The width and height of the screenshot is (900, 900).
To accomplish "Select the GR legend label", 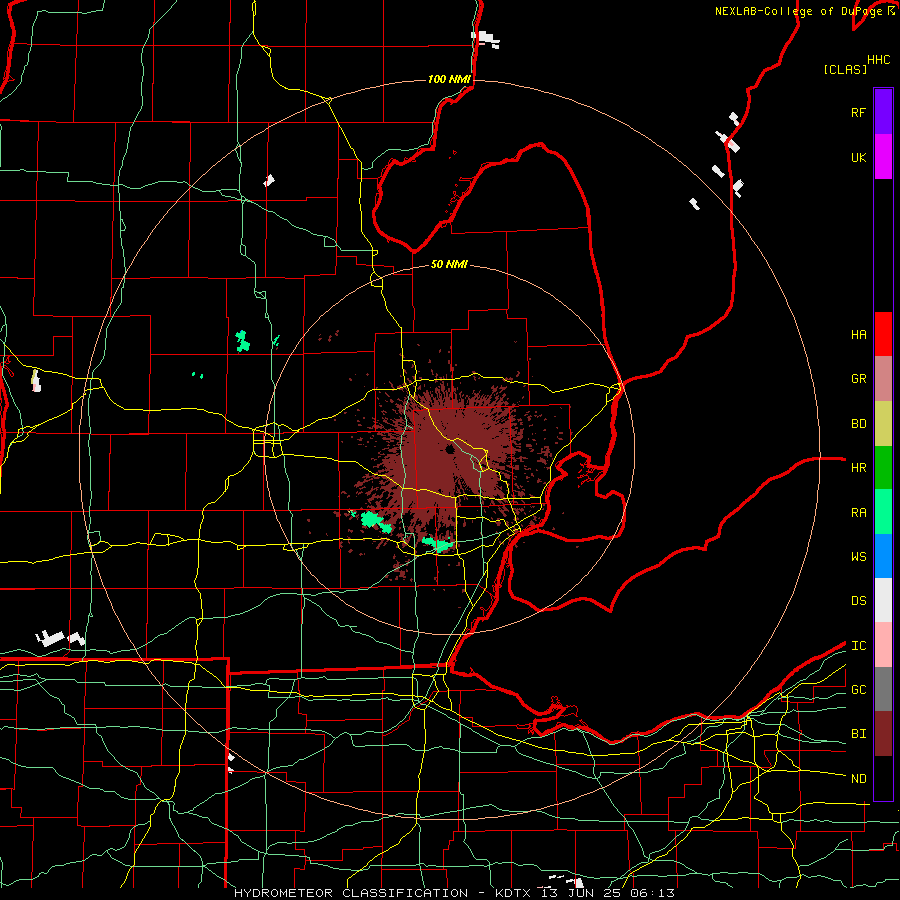I will (x=858, y=379).
